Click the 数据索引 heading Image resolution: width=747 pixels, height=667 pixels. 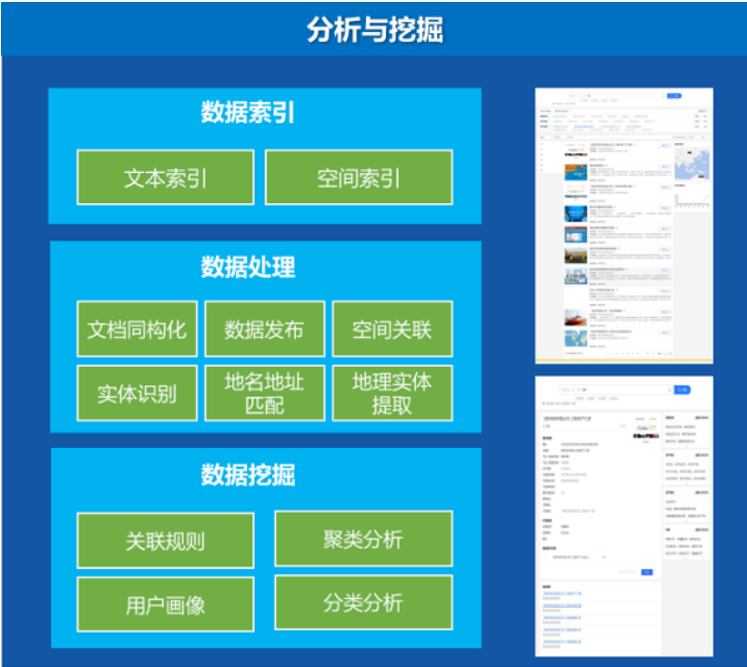tap(248, 112)
